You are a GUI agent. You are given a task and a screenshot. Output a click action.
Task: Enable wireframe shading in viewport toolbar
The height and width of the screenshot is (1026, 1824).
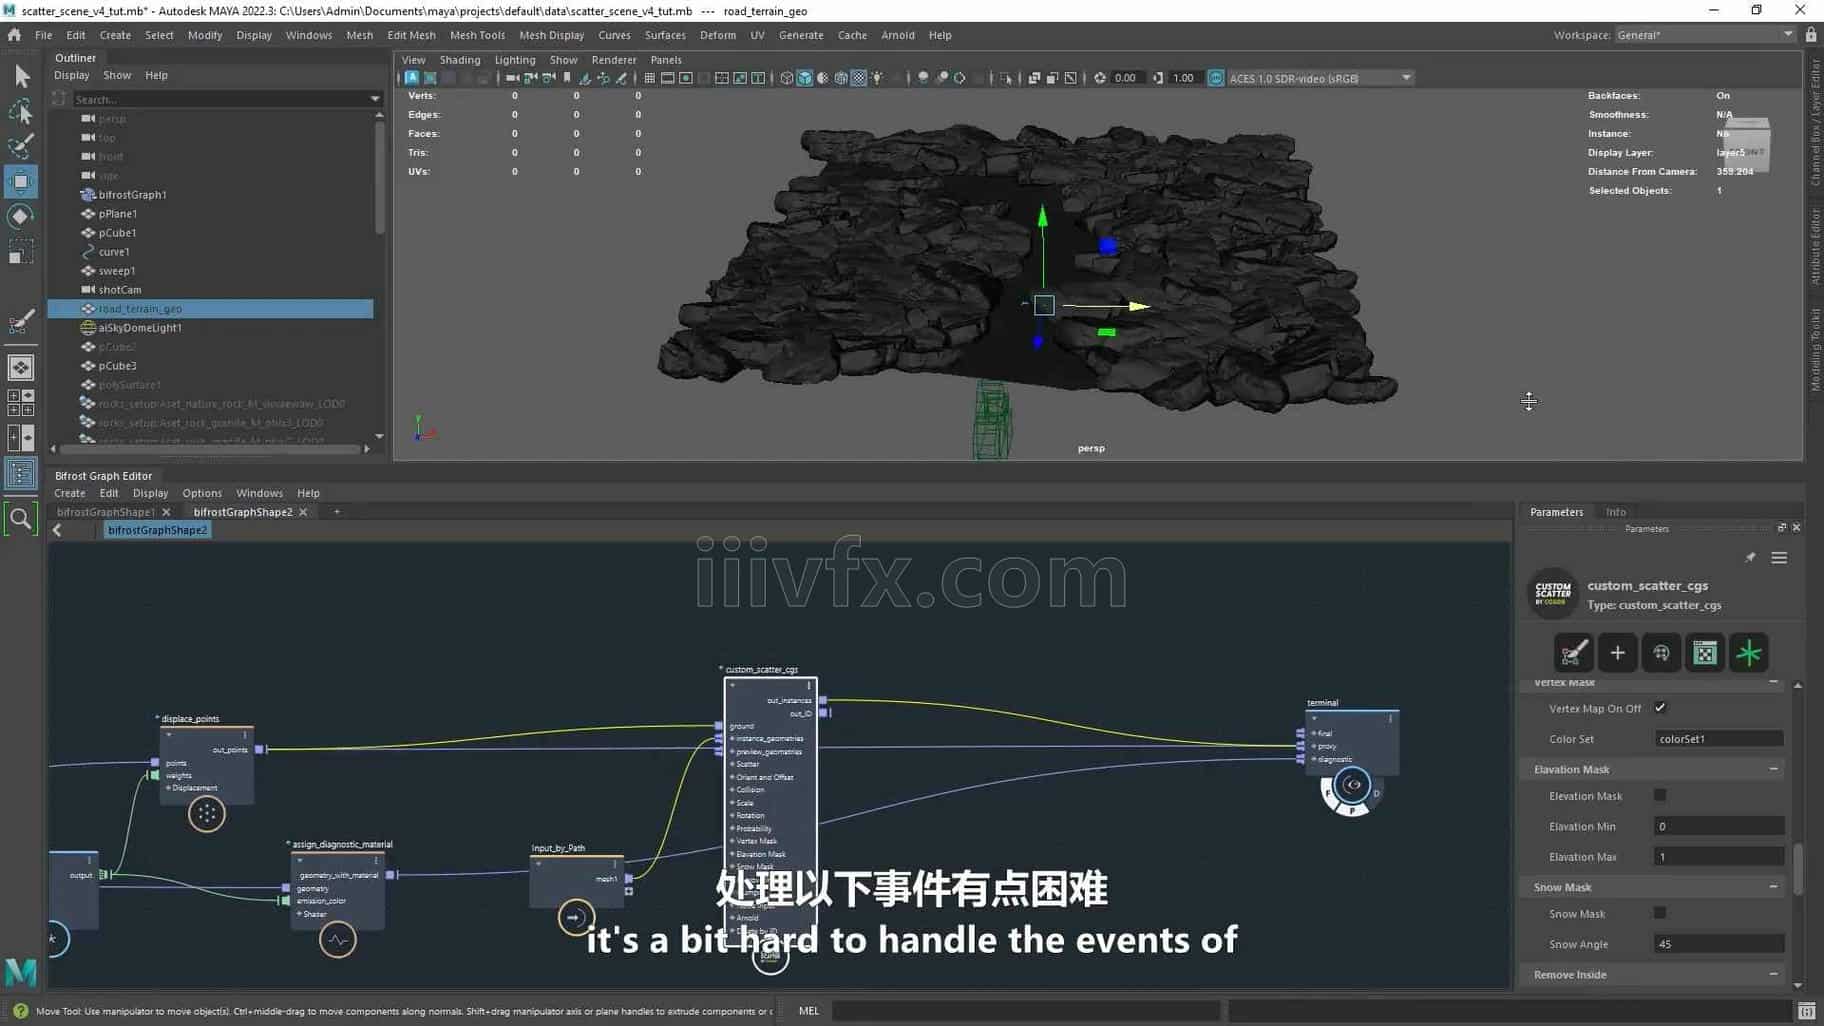pos(786,78)
